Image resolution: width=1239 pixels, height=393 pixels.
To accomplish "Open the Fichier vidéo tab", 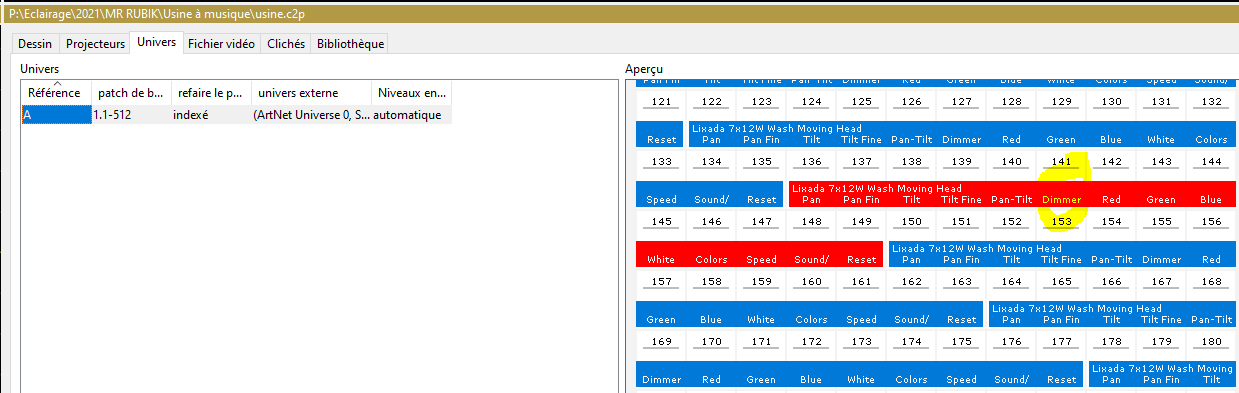I will (221, 44).
